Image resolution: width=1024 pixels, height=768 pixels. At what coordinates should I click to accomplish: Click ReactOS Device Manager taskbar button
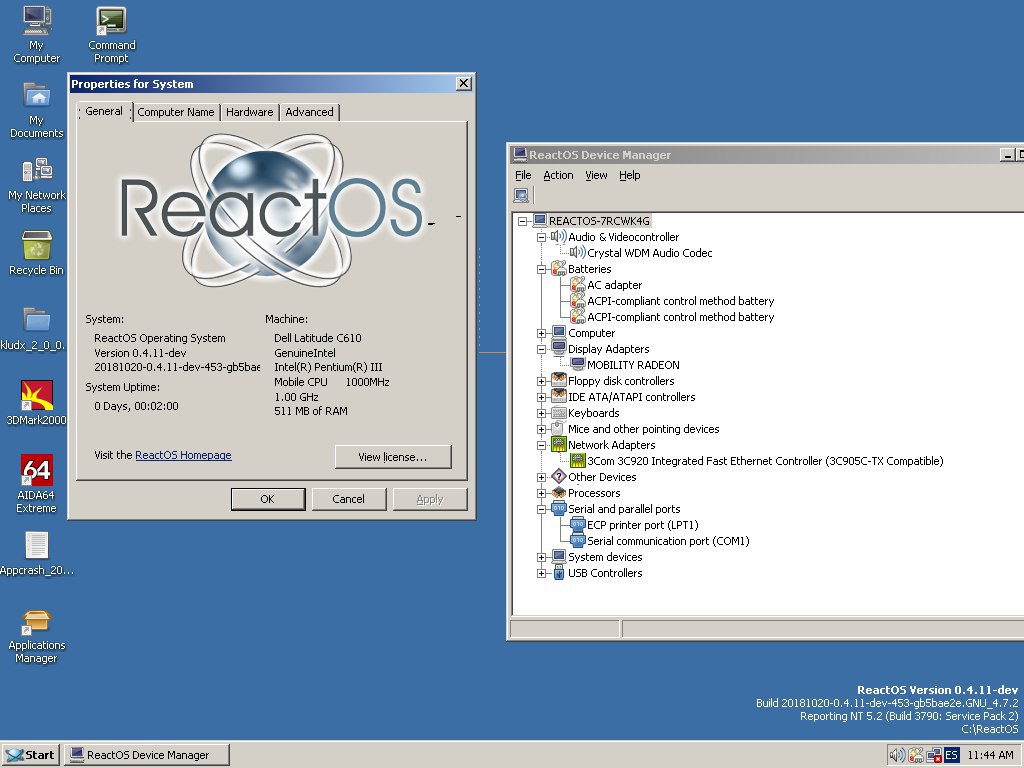pyautogui.click(x=148, y=755)
